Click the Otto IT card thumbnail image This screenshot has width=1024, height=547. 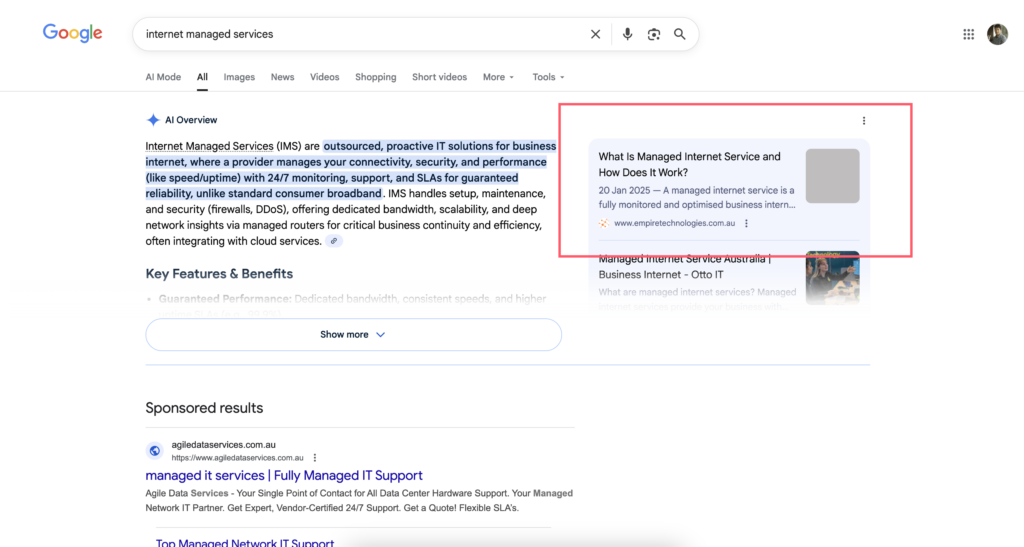[832, 277]
